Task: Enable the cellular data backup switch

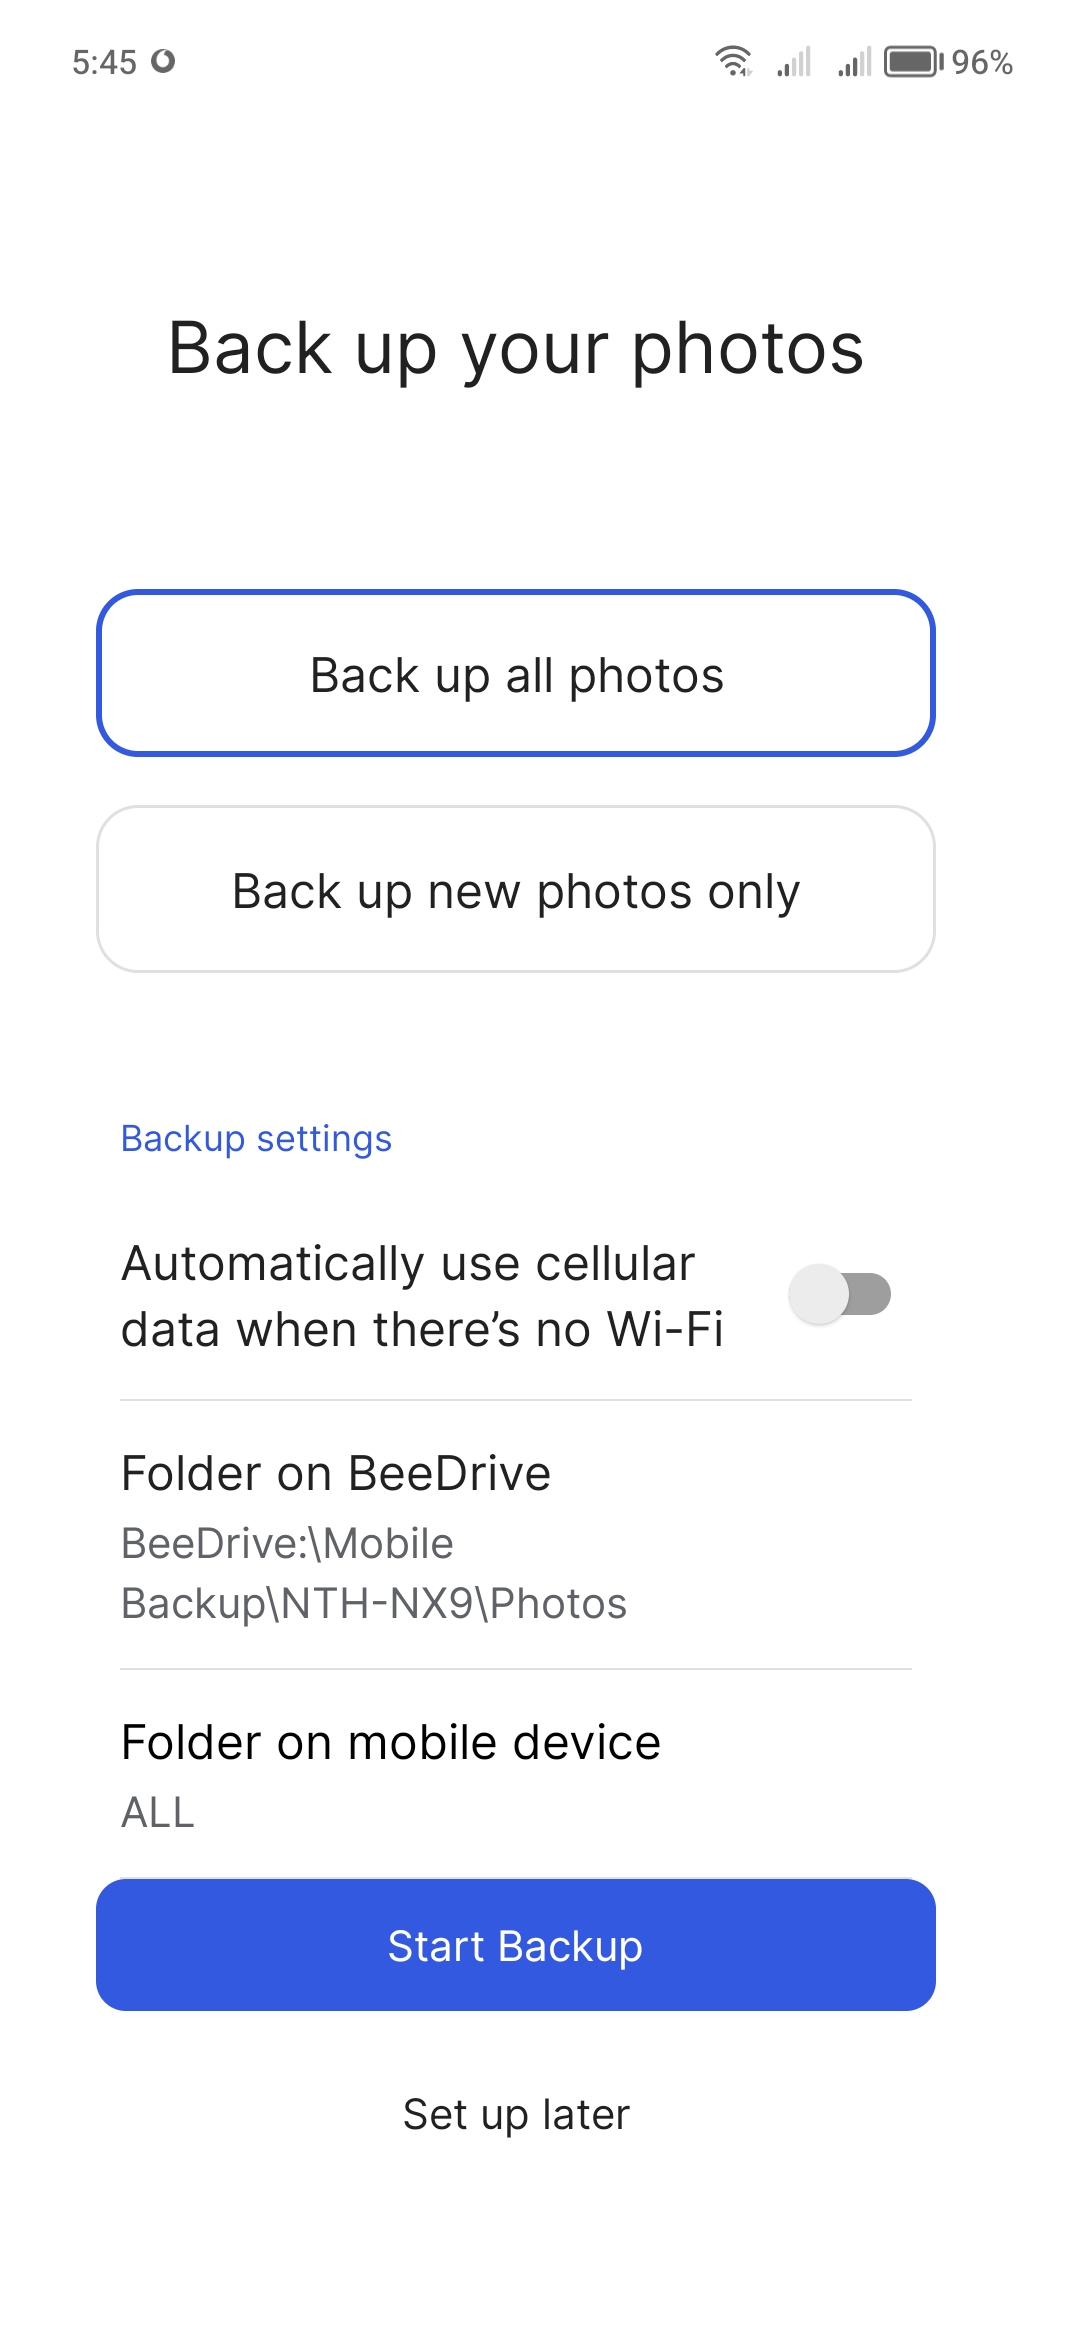Action: [840, 1295]
